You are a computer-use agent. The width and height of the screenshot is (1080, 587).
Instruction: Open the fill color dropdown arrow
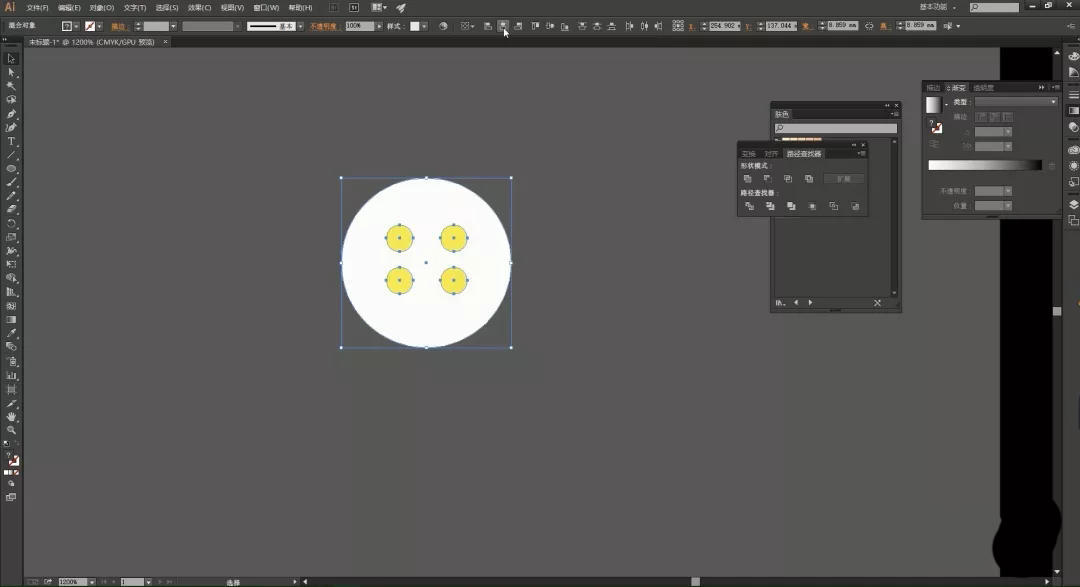click(76, 26)
